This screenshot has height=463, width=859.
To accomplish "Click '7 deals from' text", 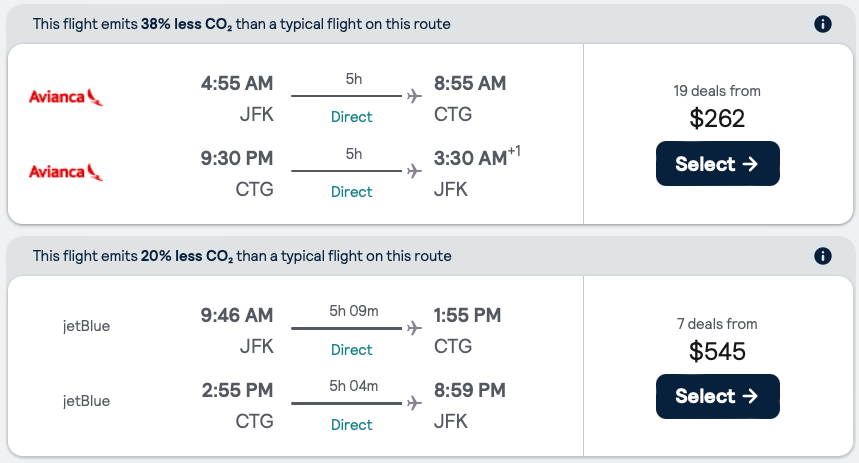I will coord(717,324).
